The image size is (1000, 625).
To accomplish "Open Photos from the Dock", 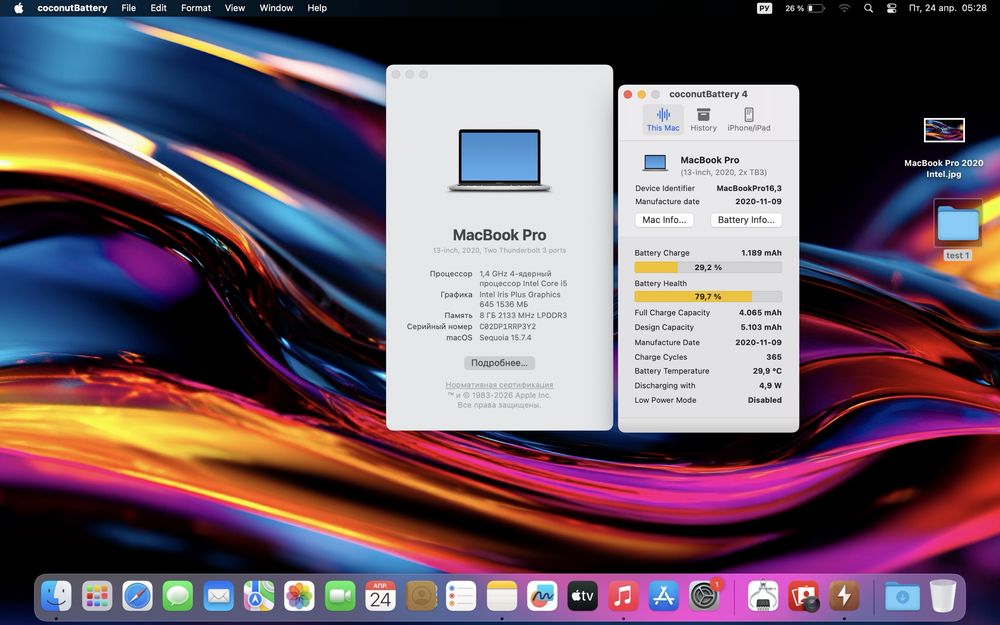I will tap(299, 597).
